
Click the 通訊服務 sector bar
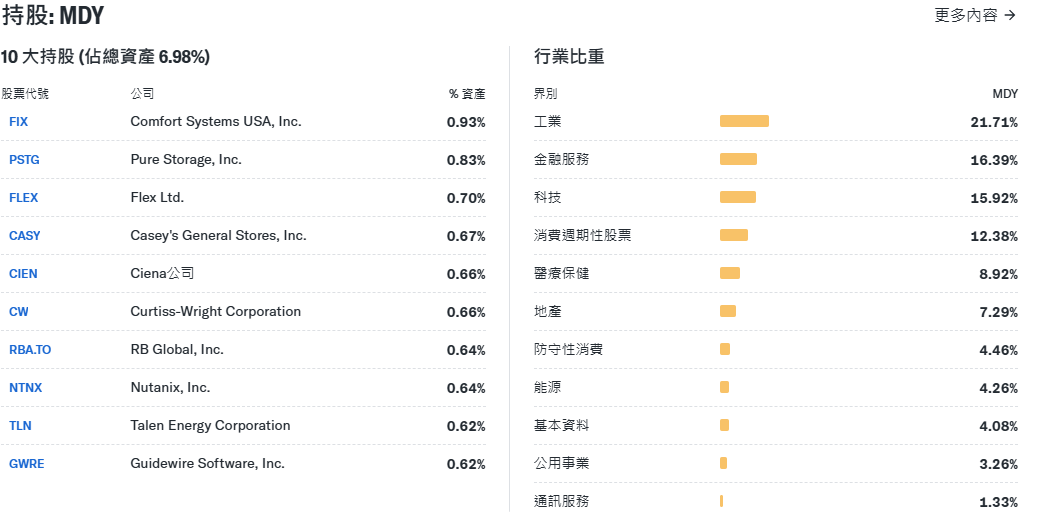721,501
